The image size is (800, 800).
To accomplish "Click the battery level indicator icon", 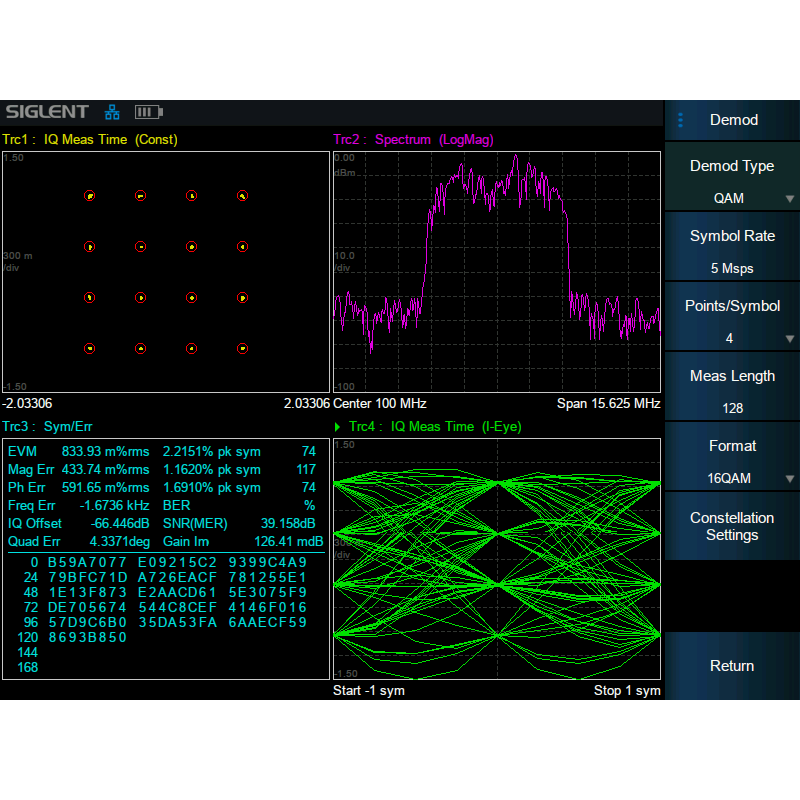I will (148, 112).
